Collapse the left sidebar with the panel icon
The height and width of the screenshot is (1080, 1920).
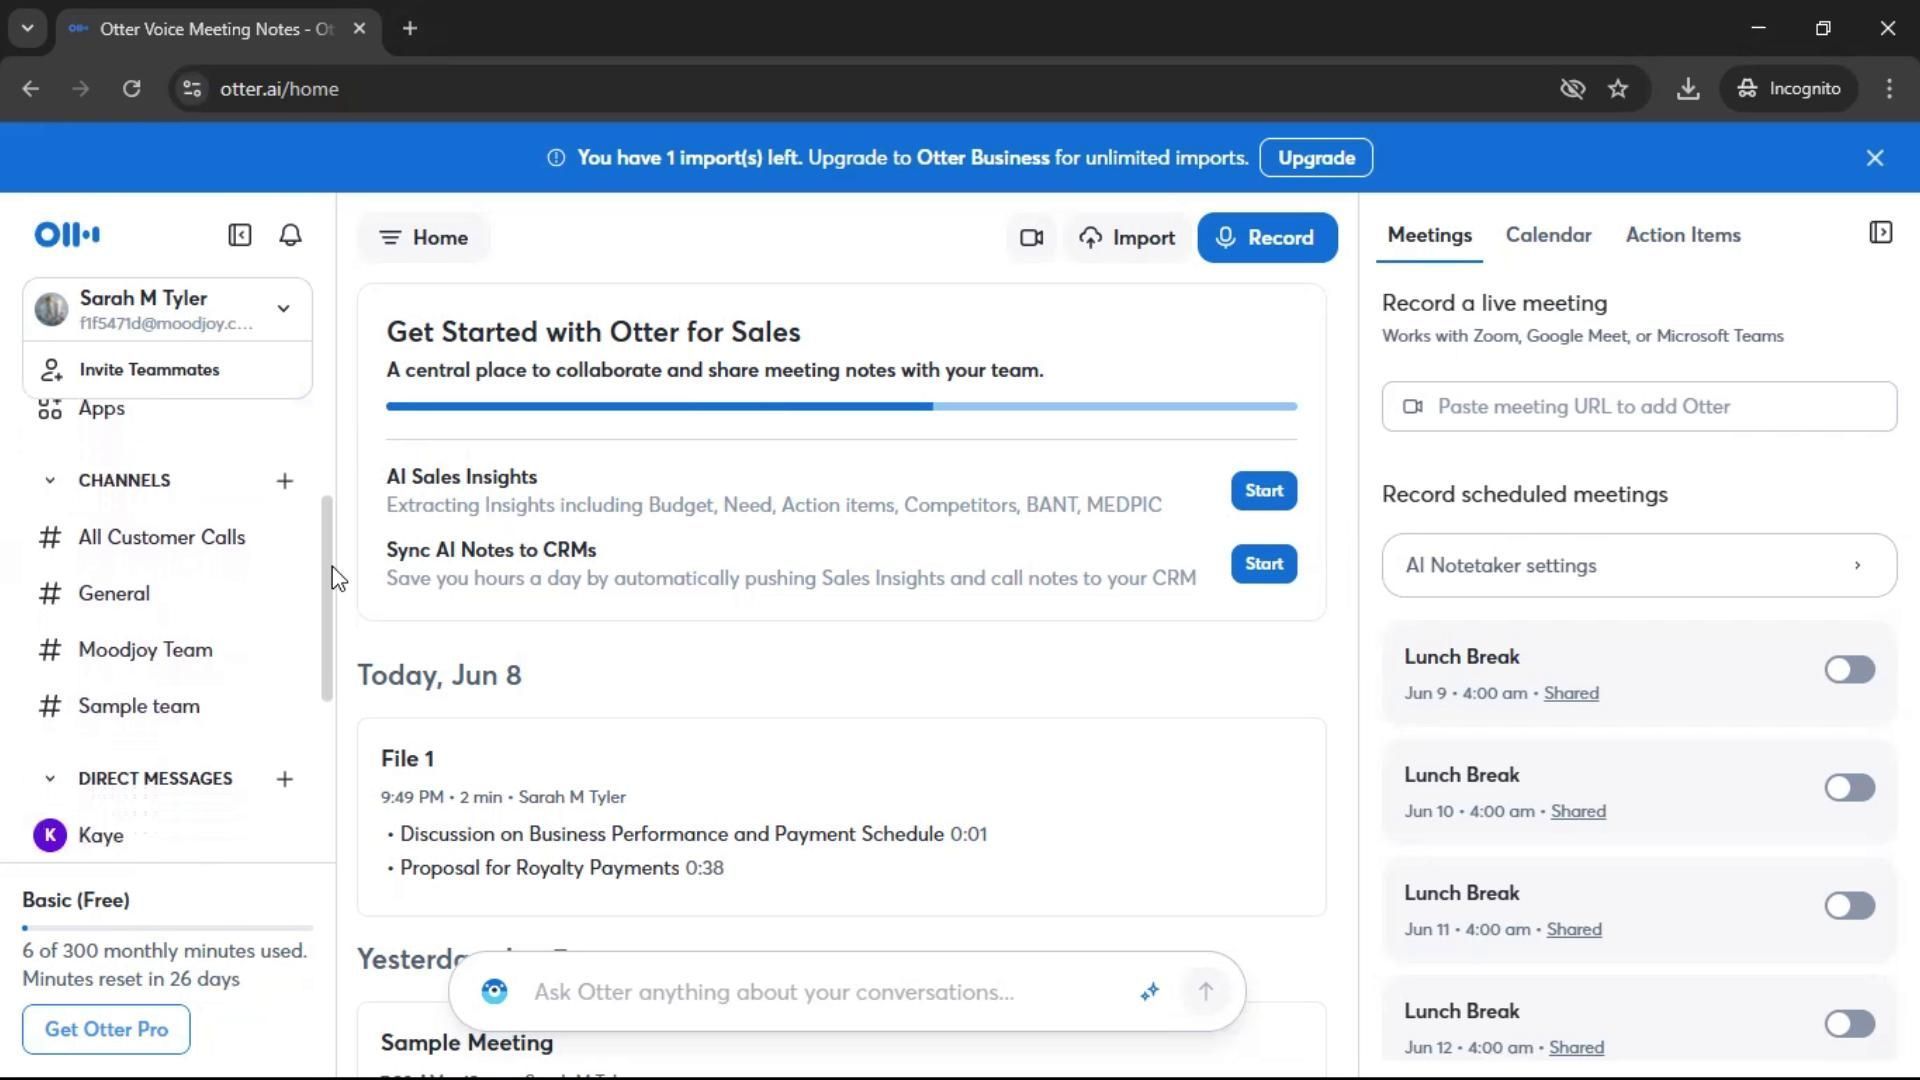[239, 235]
